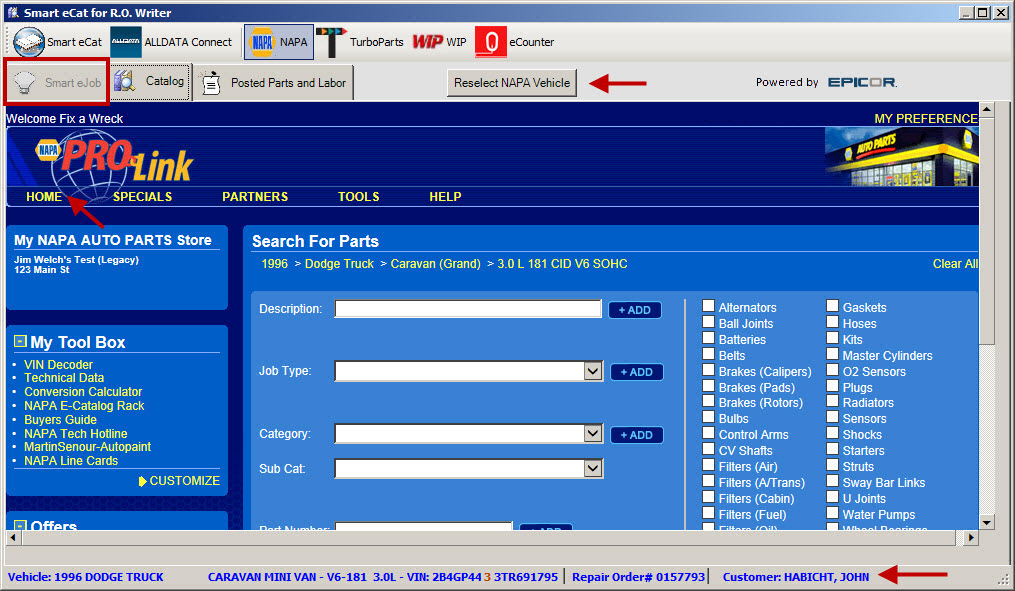This screenshot has width=1015, height=591.
Task: Open the SPECIALS menu
Action: (142, 197)
